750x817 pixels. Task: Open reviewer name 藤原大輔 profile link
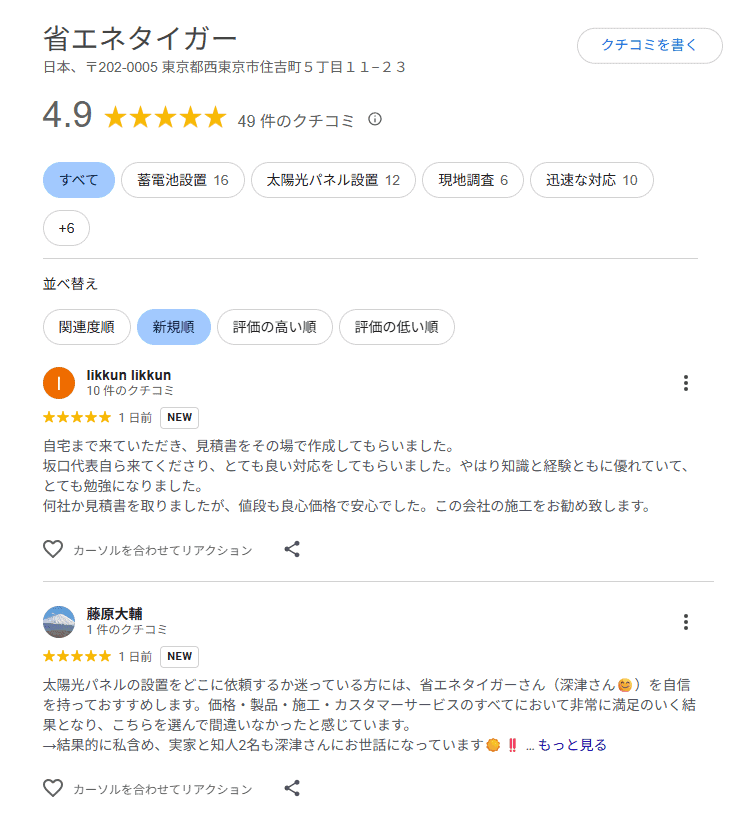click(x=115, y=613)
